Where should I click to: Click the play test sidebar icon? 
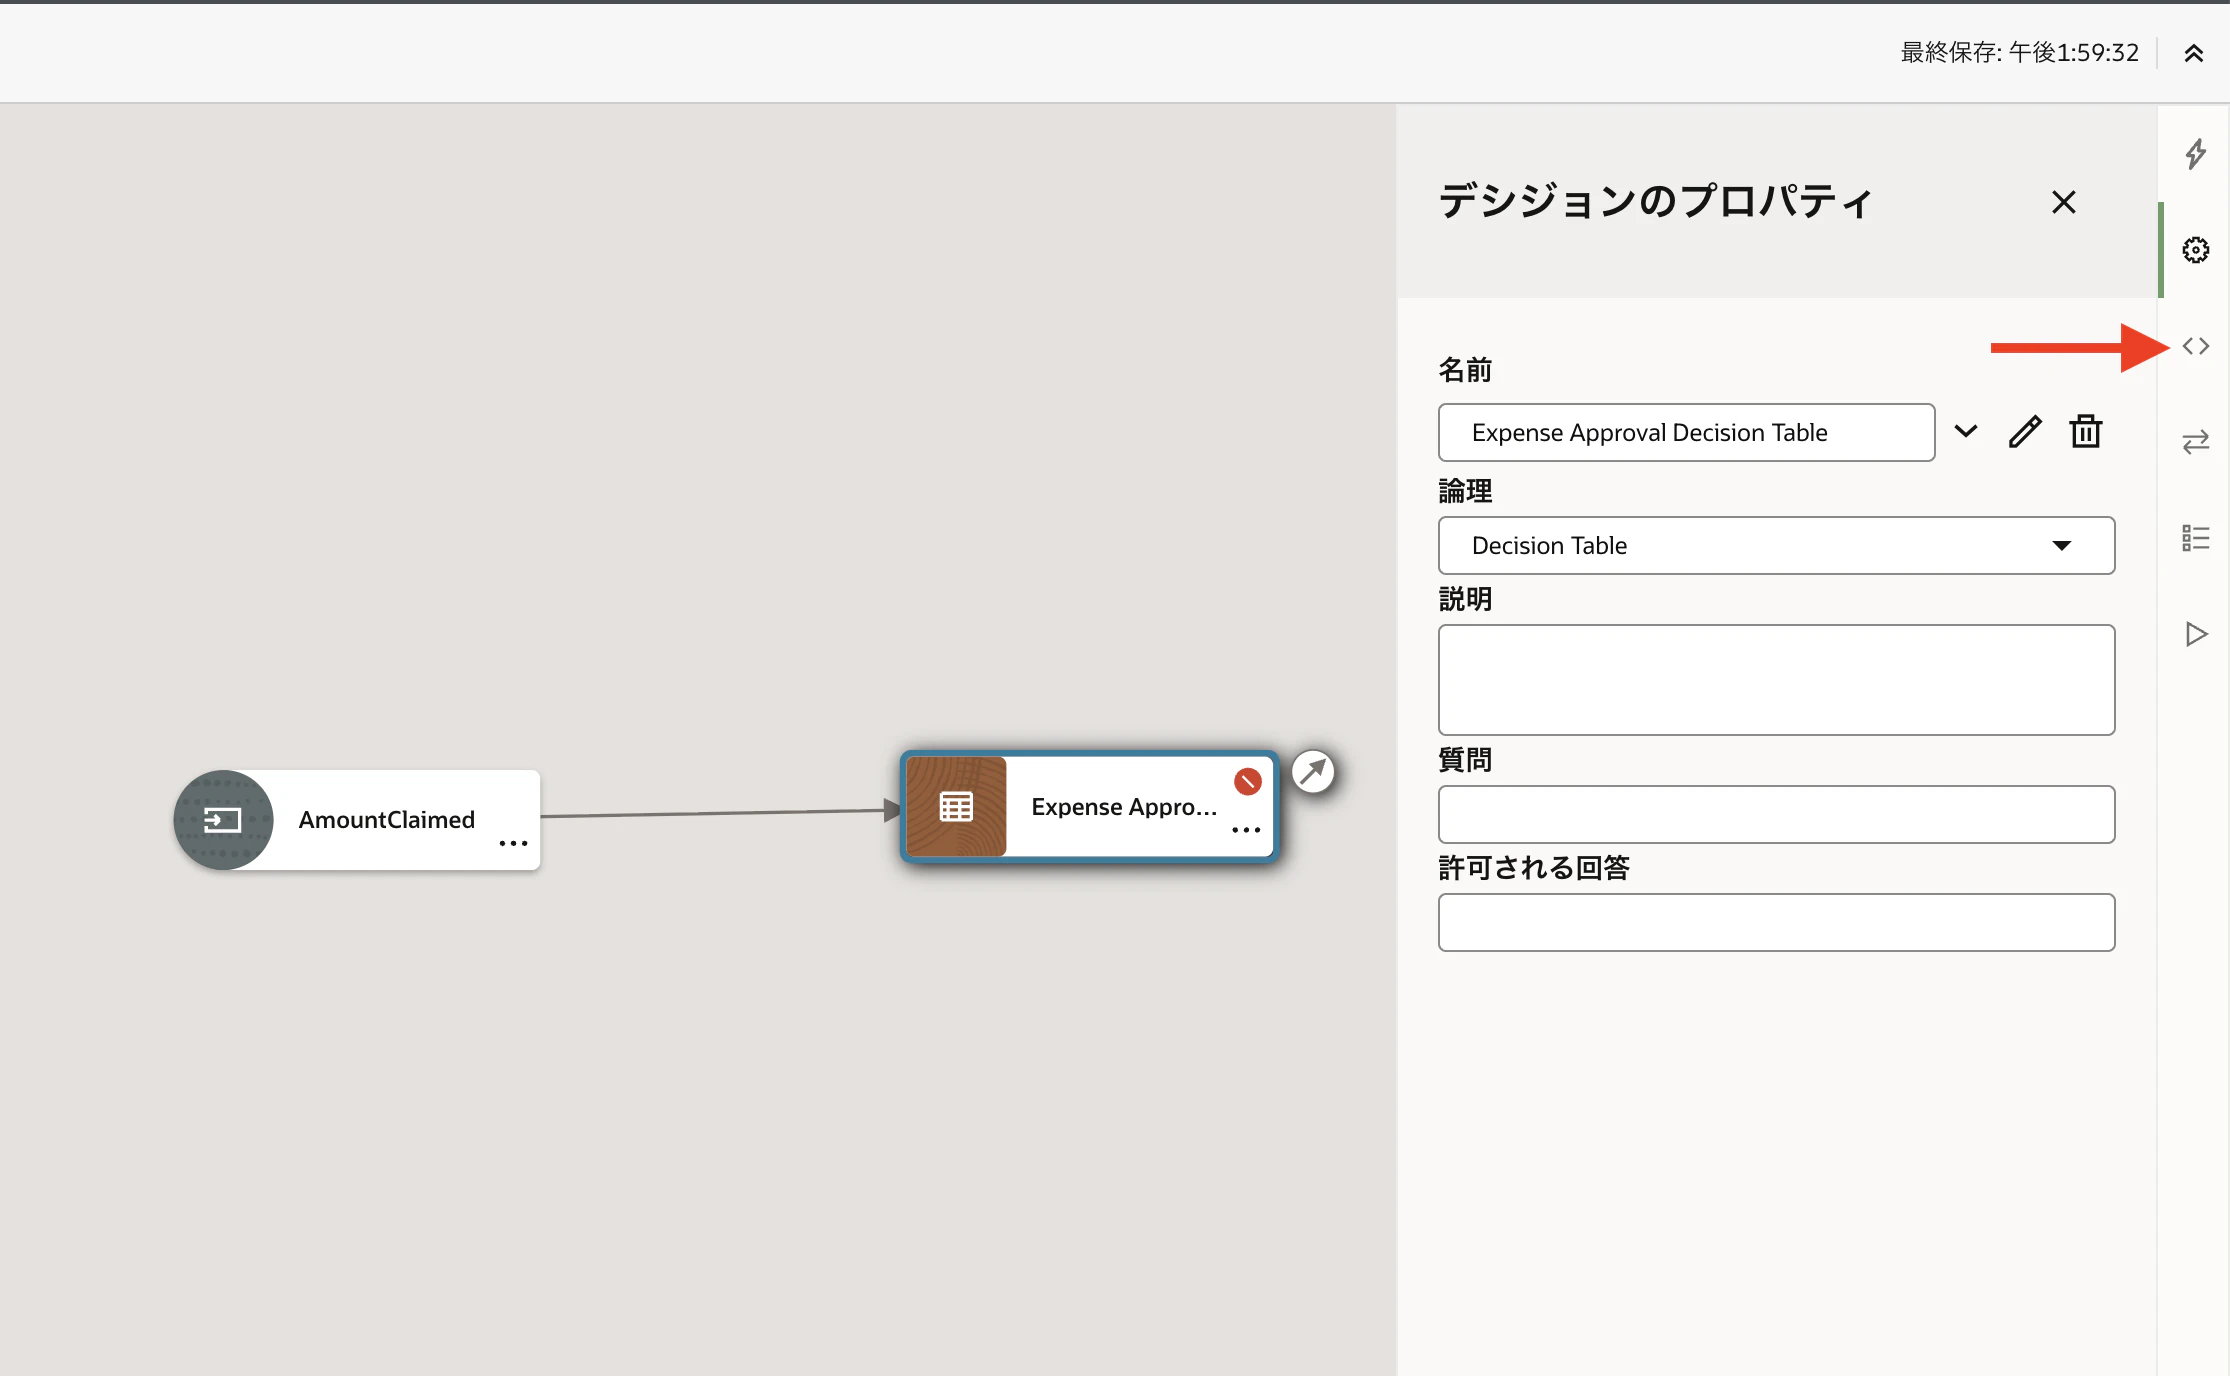(x=2195, y=634)
